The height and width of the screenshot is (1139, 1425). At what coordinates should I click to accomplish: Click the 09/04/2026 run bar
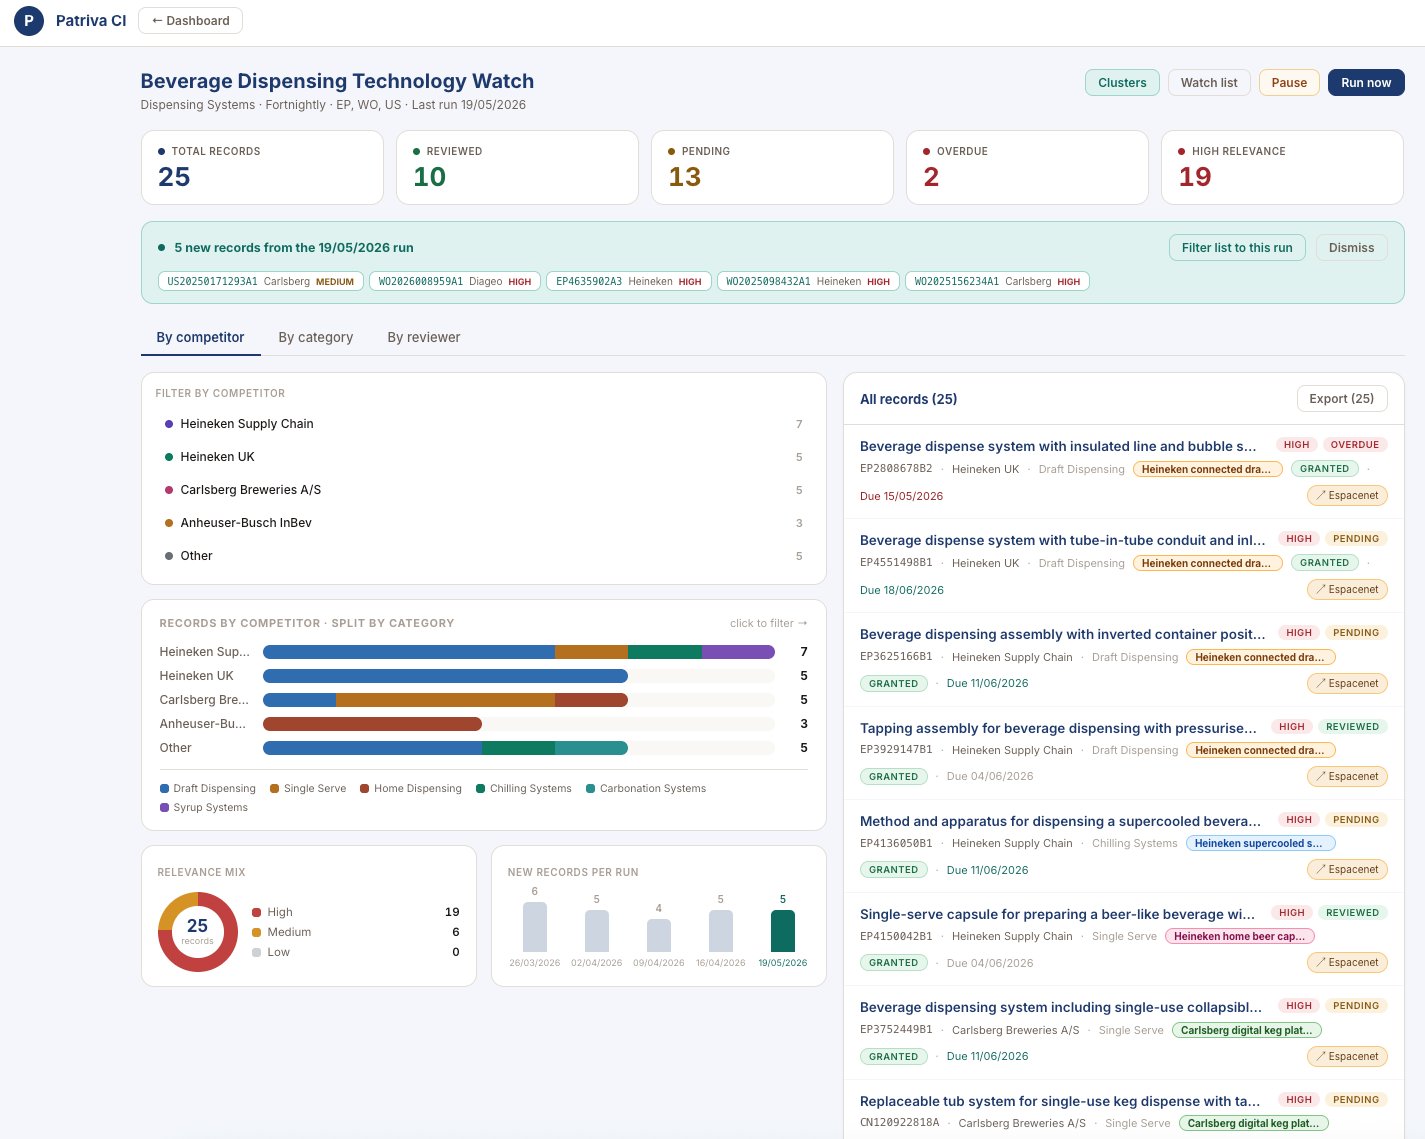pyautogui.click(x=659, y=935)
